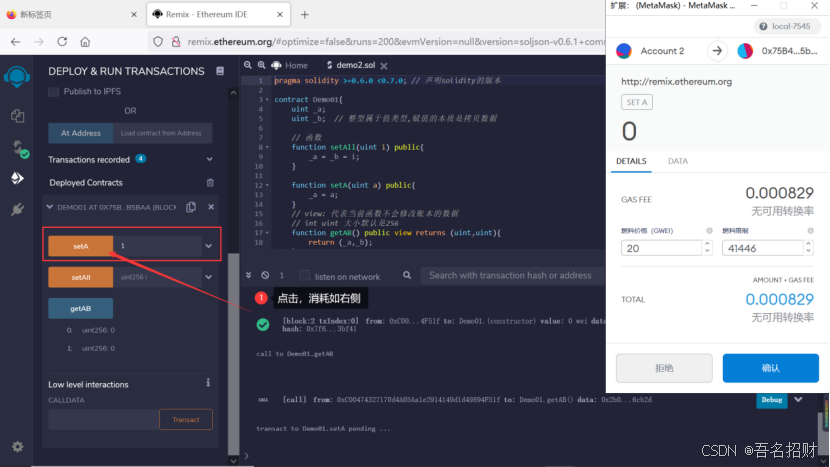Copy the DEMO01 contract address

[191, 207]
